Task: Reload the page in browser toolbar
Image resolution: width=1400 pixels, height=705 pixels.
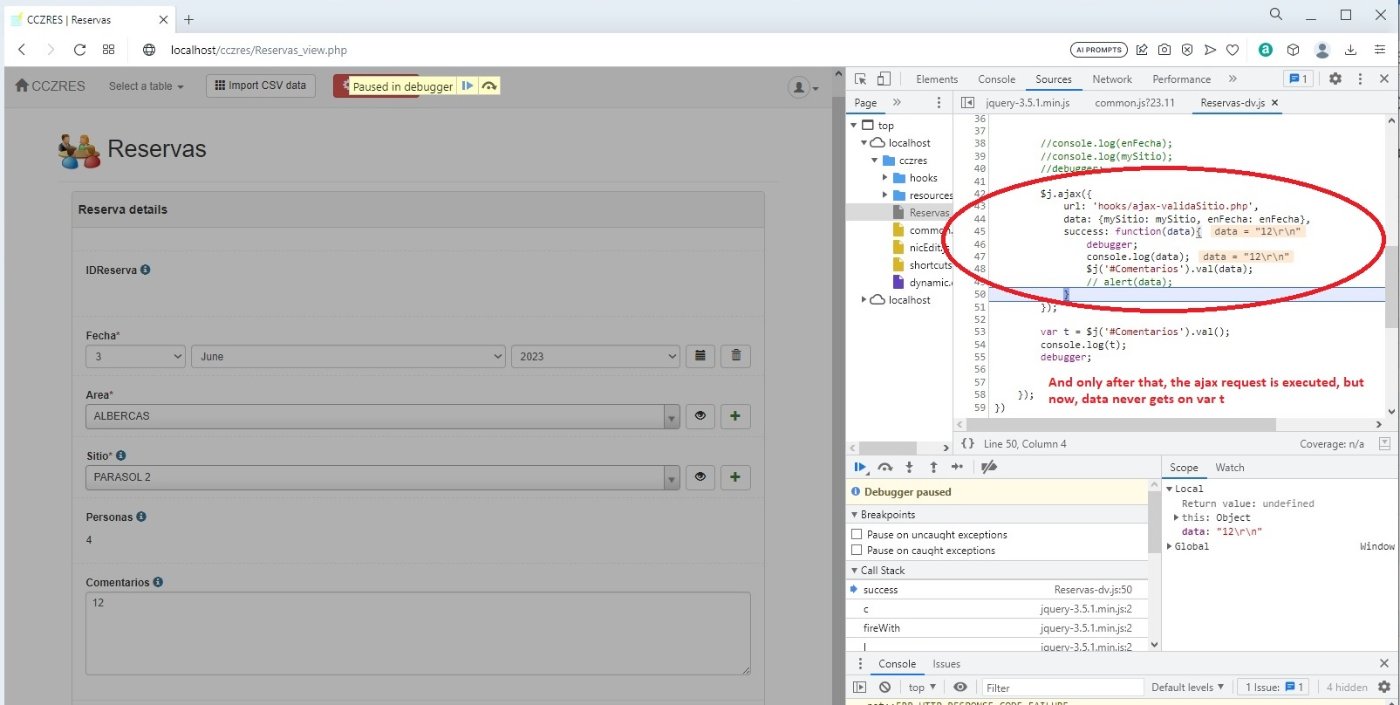Action: (79, 49)
